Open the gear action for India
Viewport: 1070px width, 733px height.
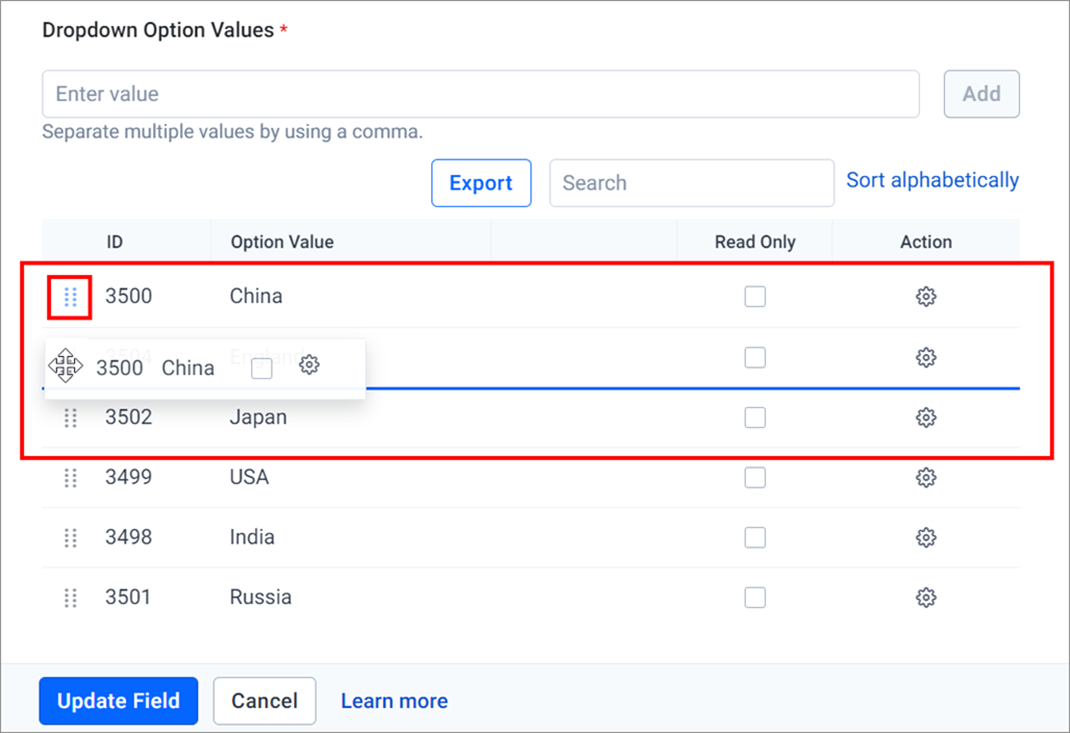click(926, 538)
